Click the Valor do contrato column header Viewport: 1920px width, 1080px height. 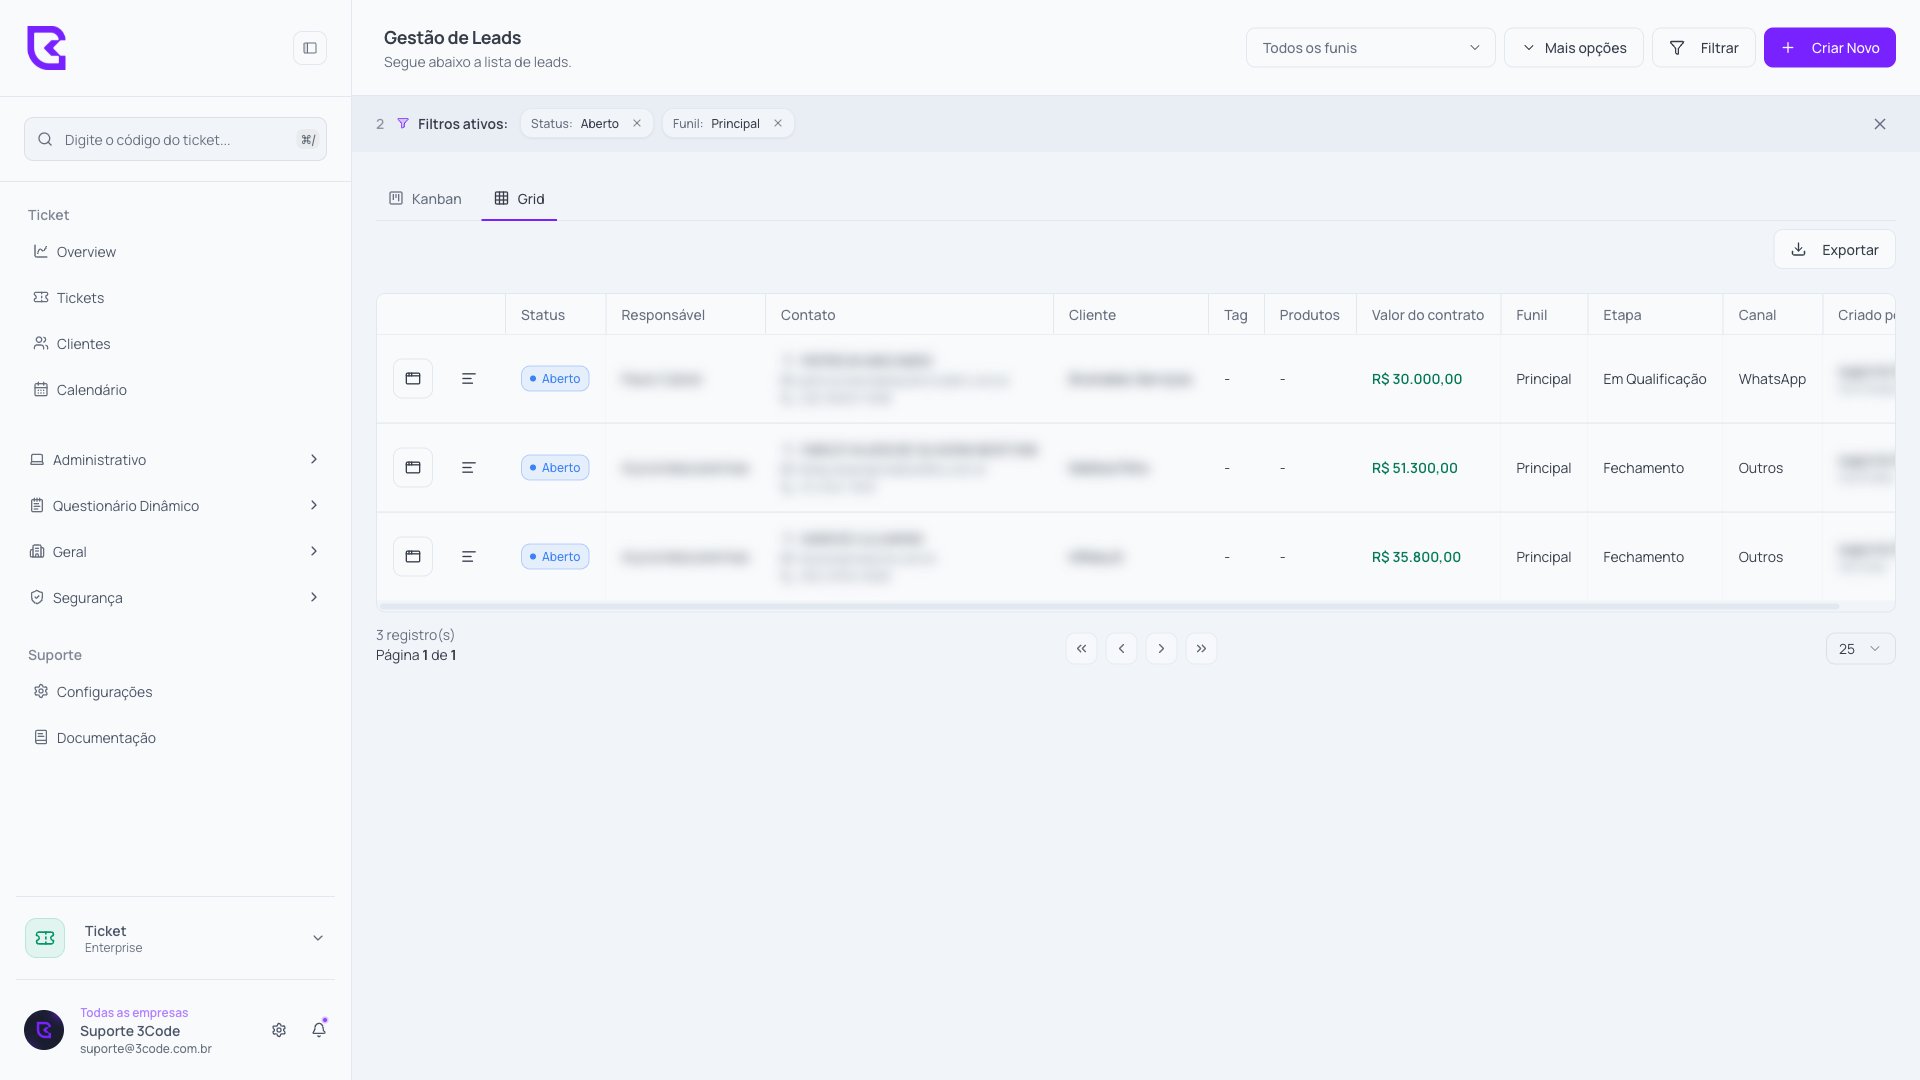[1427, 315]
